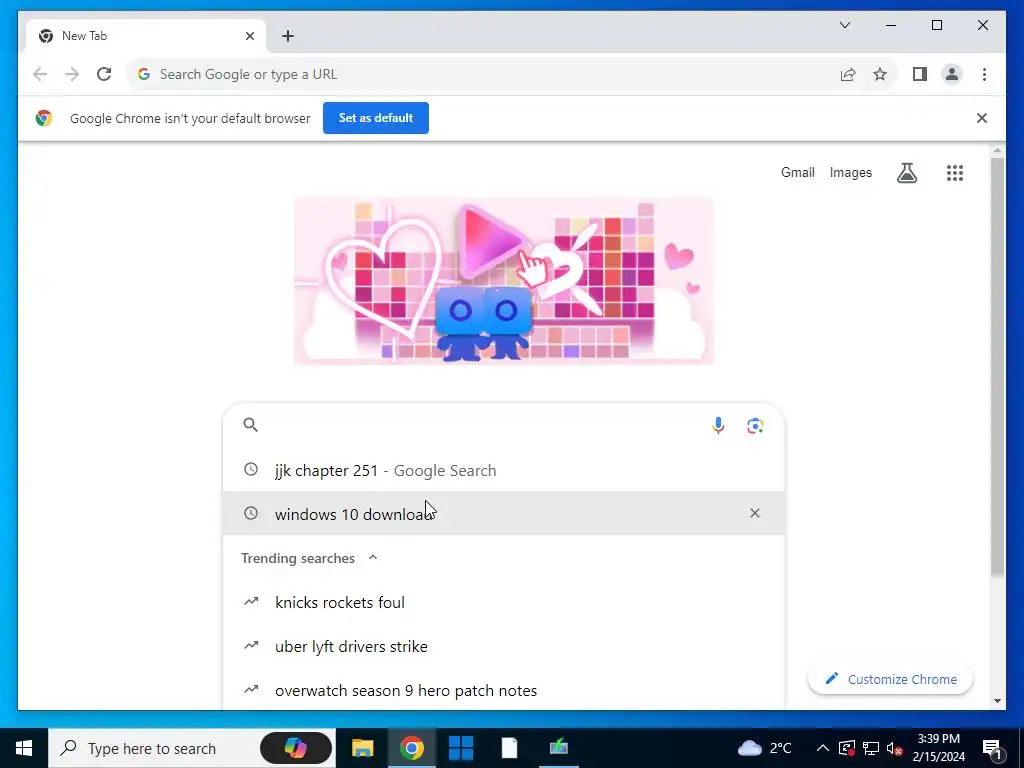Collapse the Trending searches section
Screen dimensions: 1024x768
pyautogui.click(x=373, y=558)
